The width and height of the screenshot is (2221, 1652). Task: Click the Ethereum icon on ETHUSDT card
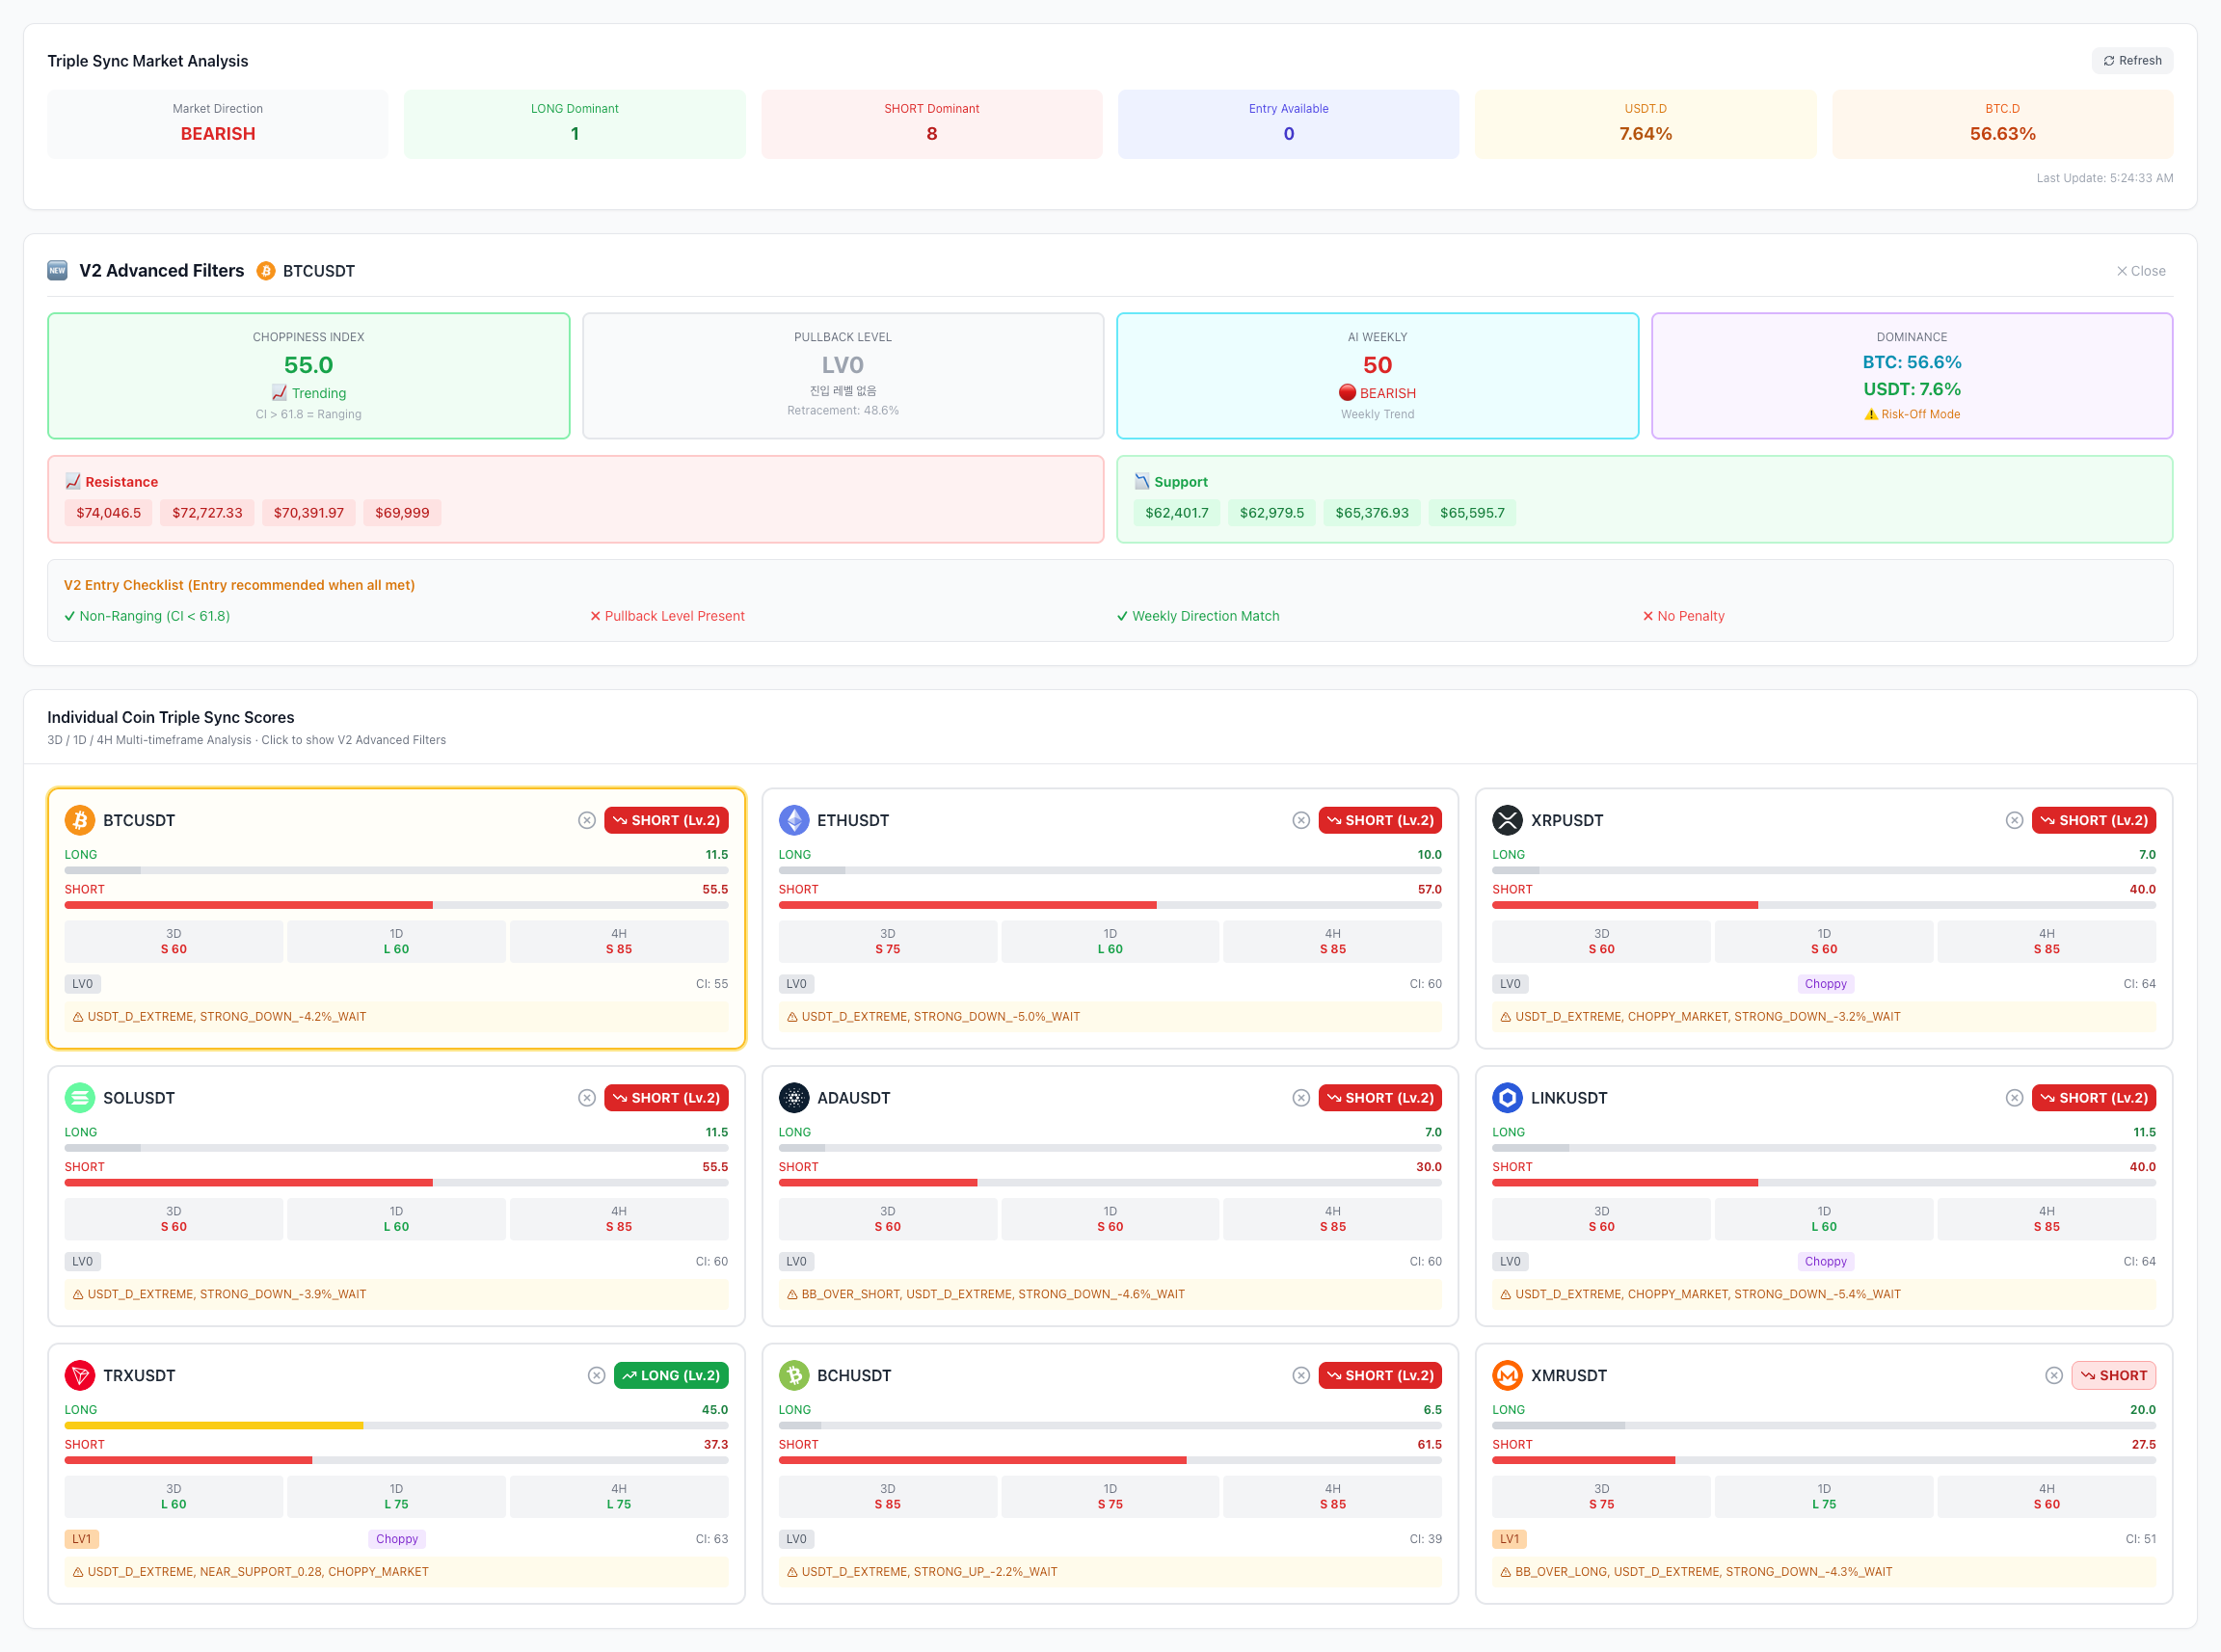[x=794, y=820]
